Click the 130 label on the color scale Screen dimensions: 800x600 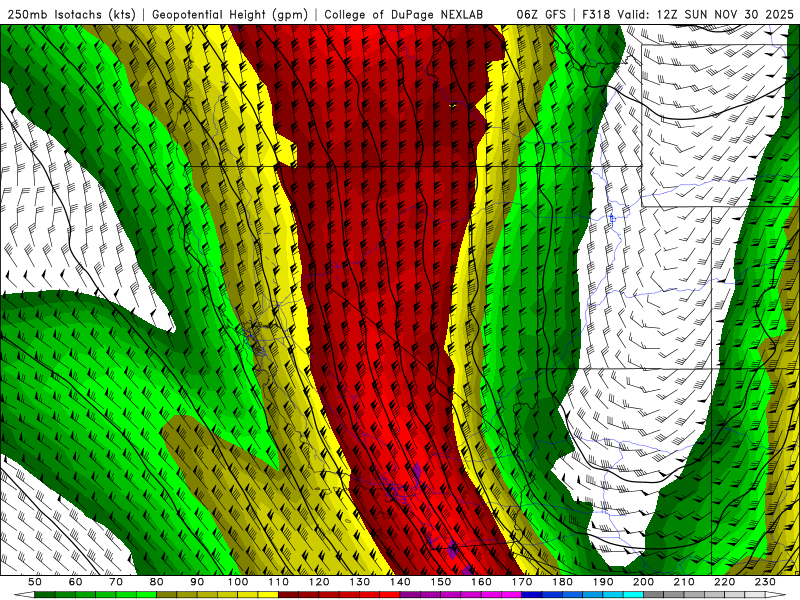[360, 582]
